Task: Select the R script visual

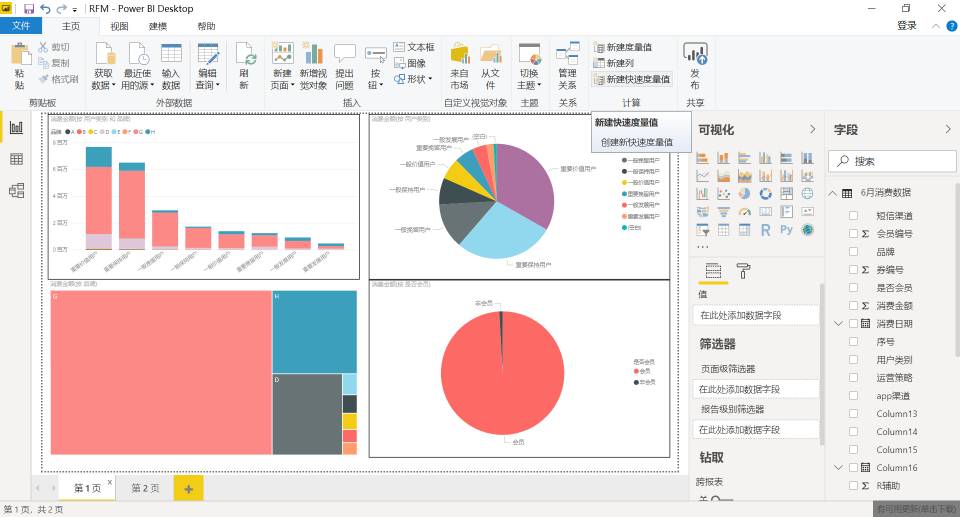Action: tap(765, 230)
